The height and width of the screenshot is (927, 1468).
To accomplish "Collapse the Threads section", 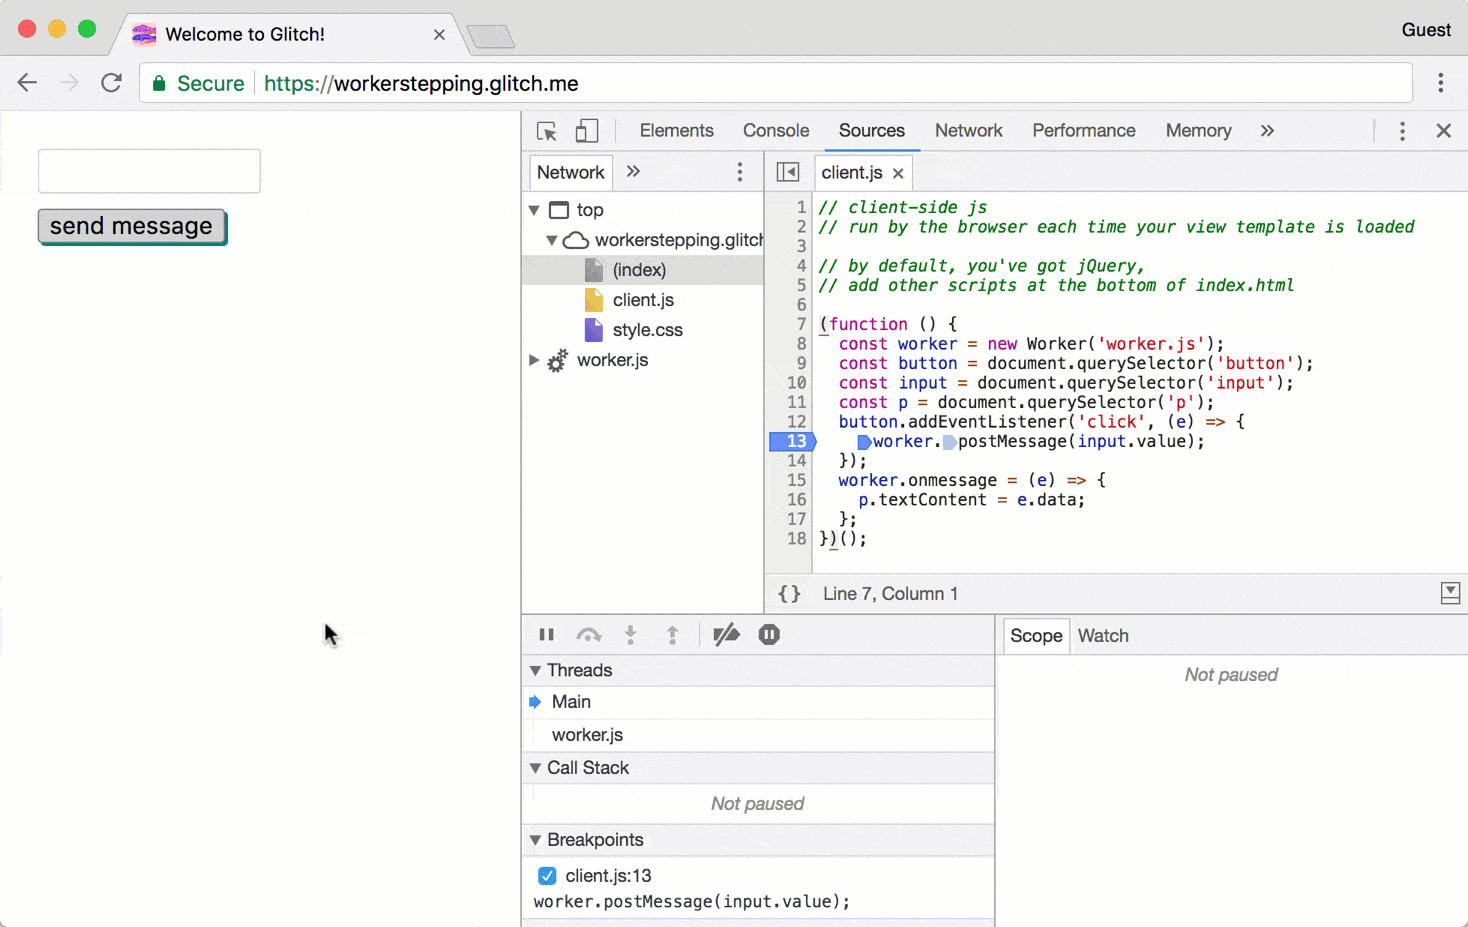I will 536,670.
